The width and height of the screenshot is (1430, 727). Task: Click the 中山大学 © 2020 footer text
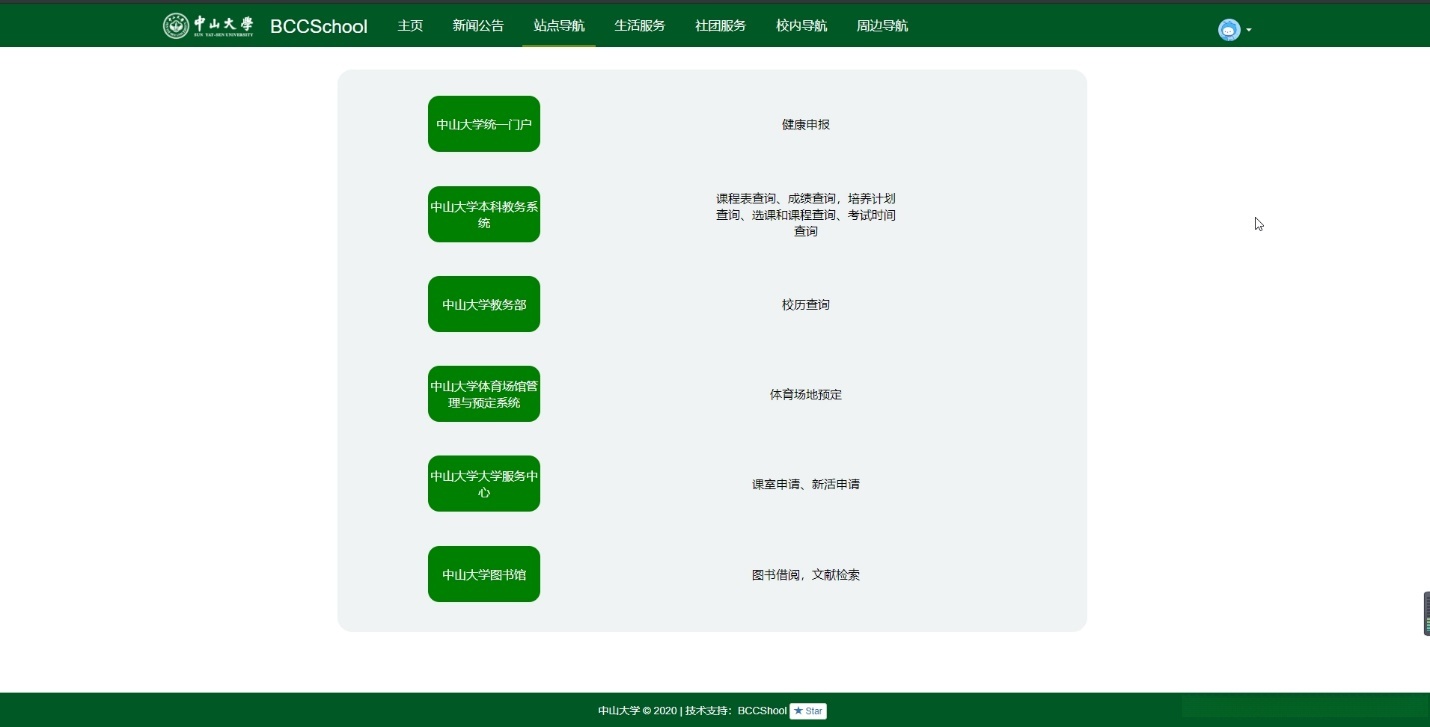pyautogui.click(x=638, y=711)
